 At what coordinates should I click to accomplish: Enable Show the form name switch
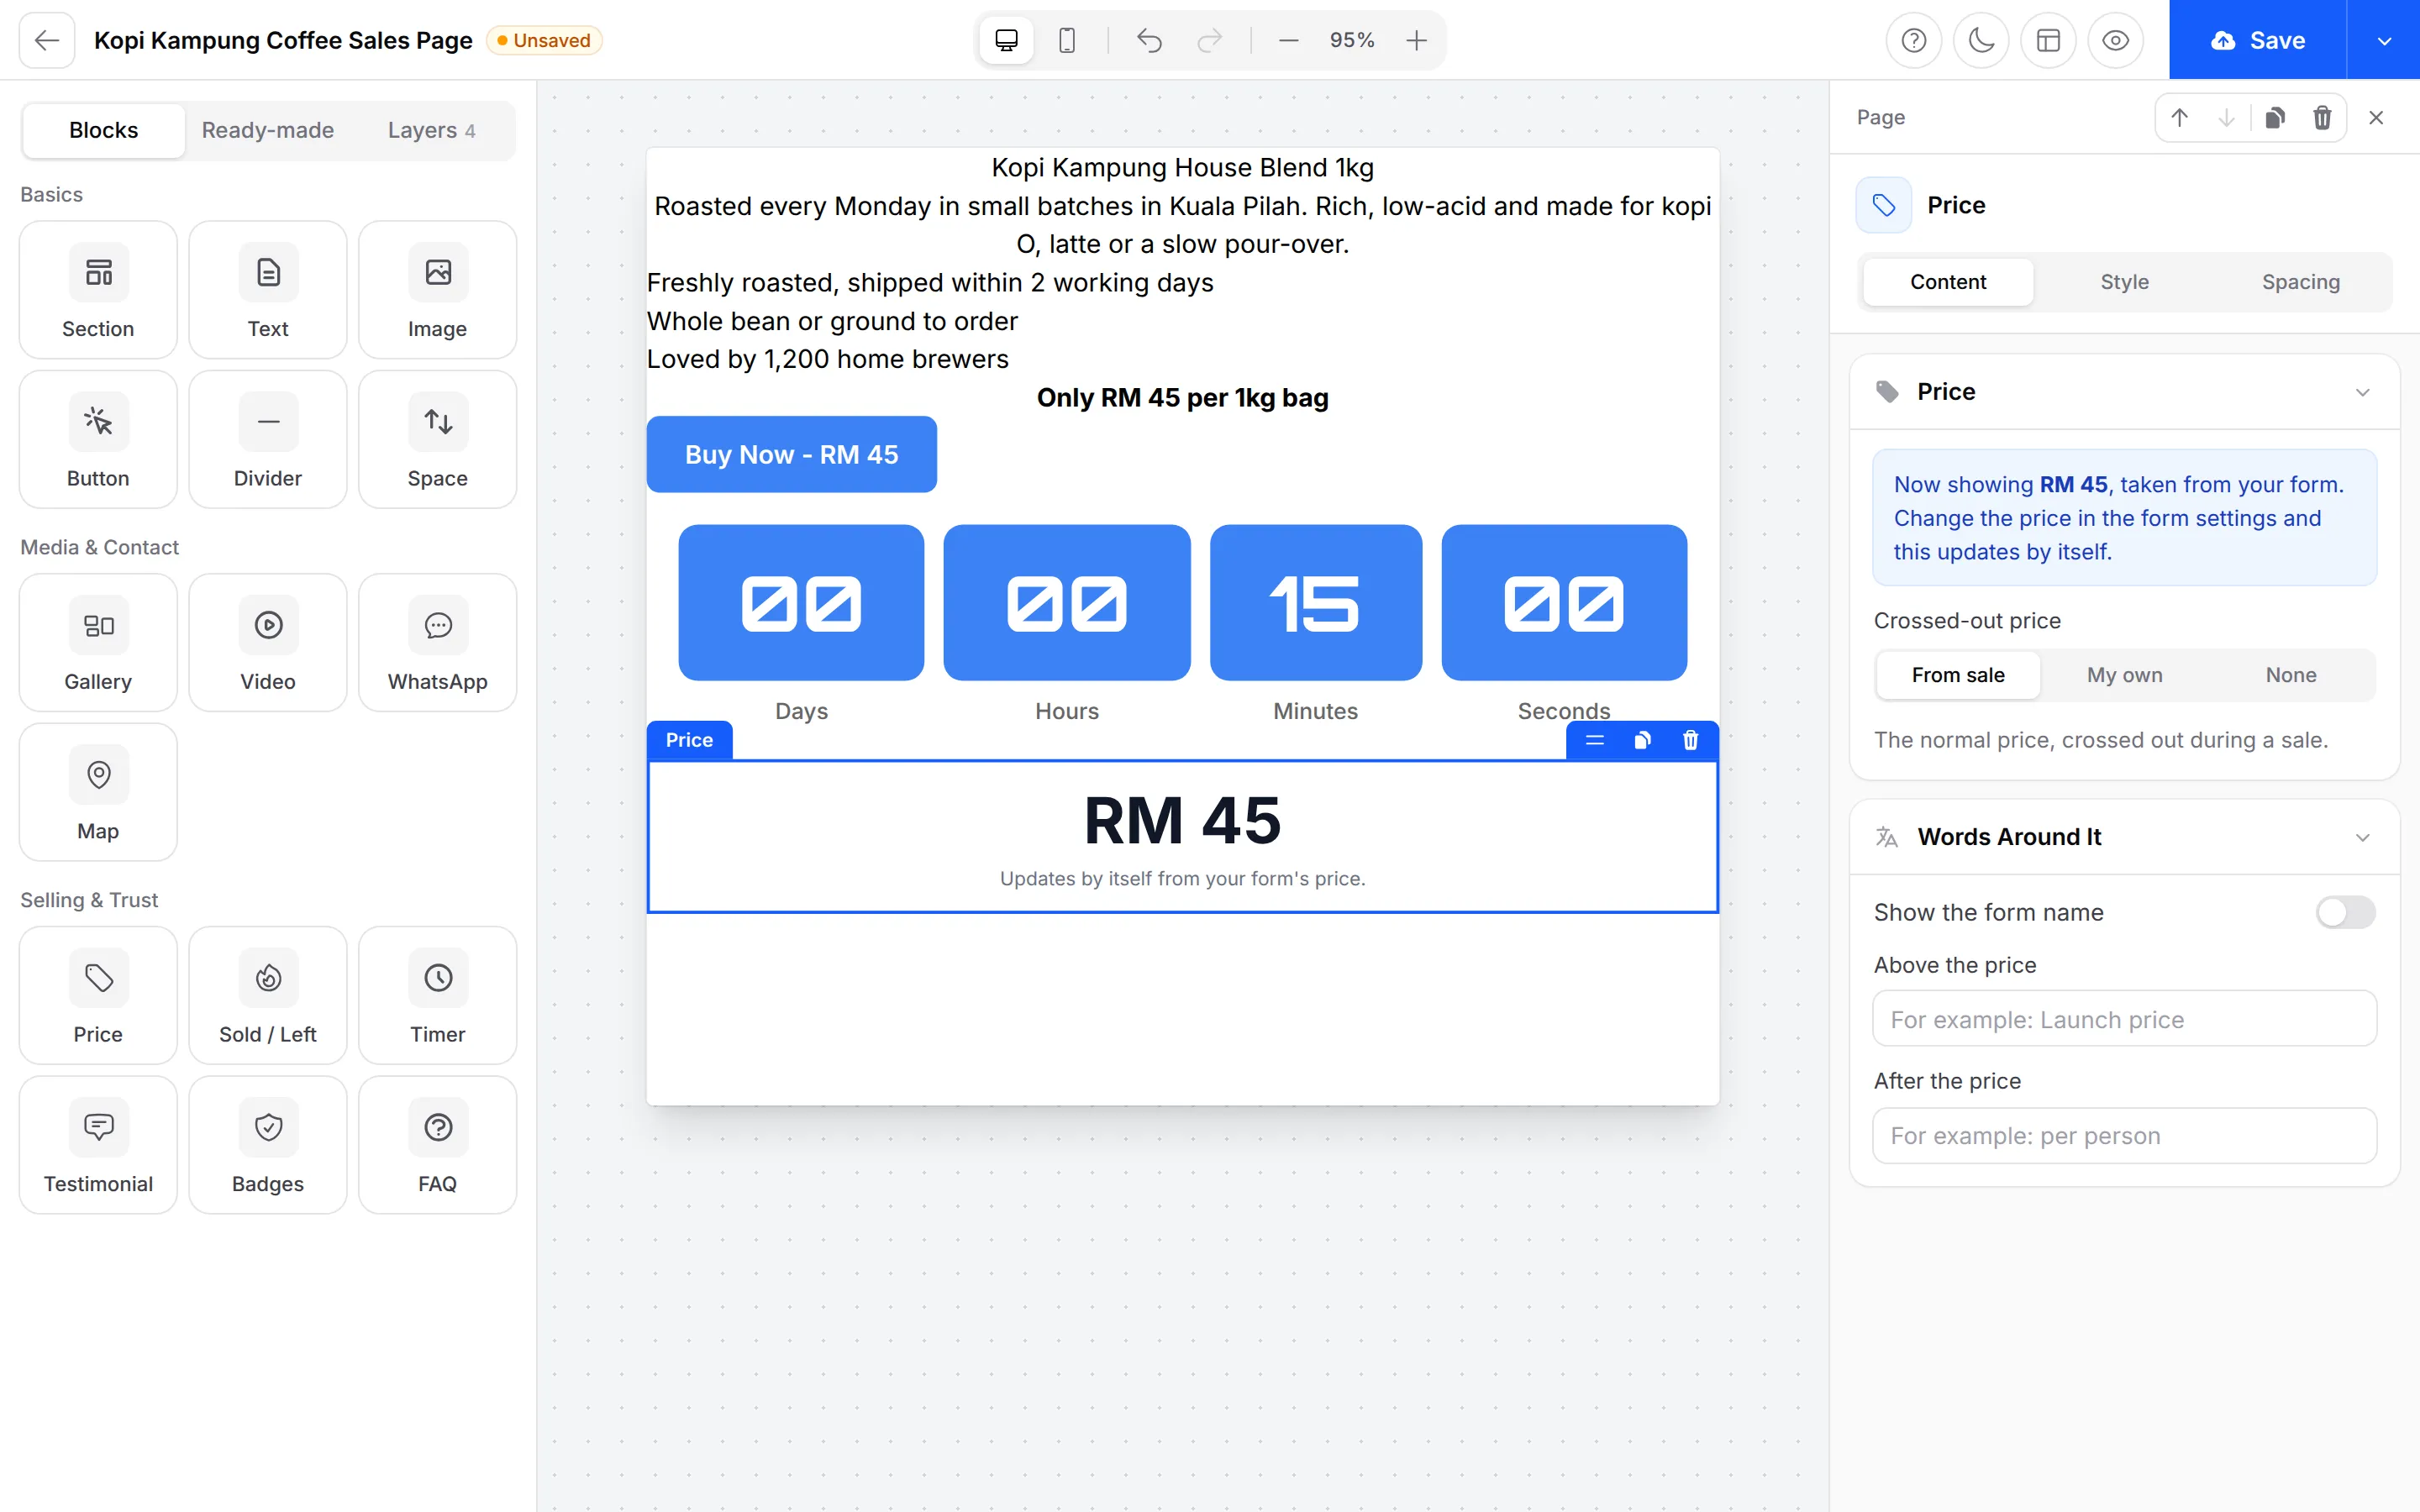2345,912
